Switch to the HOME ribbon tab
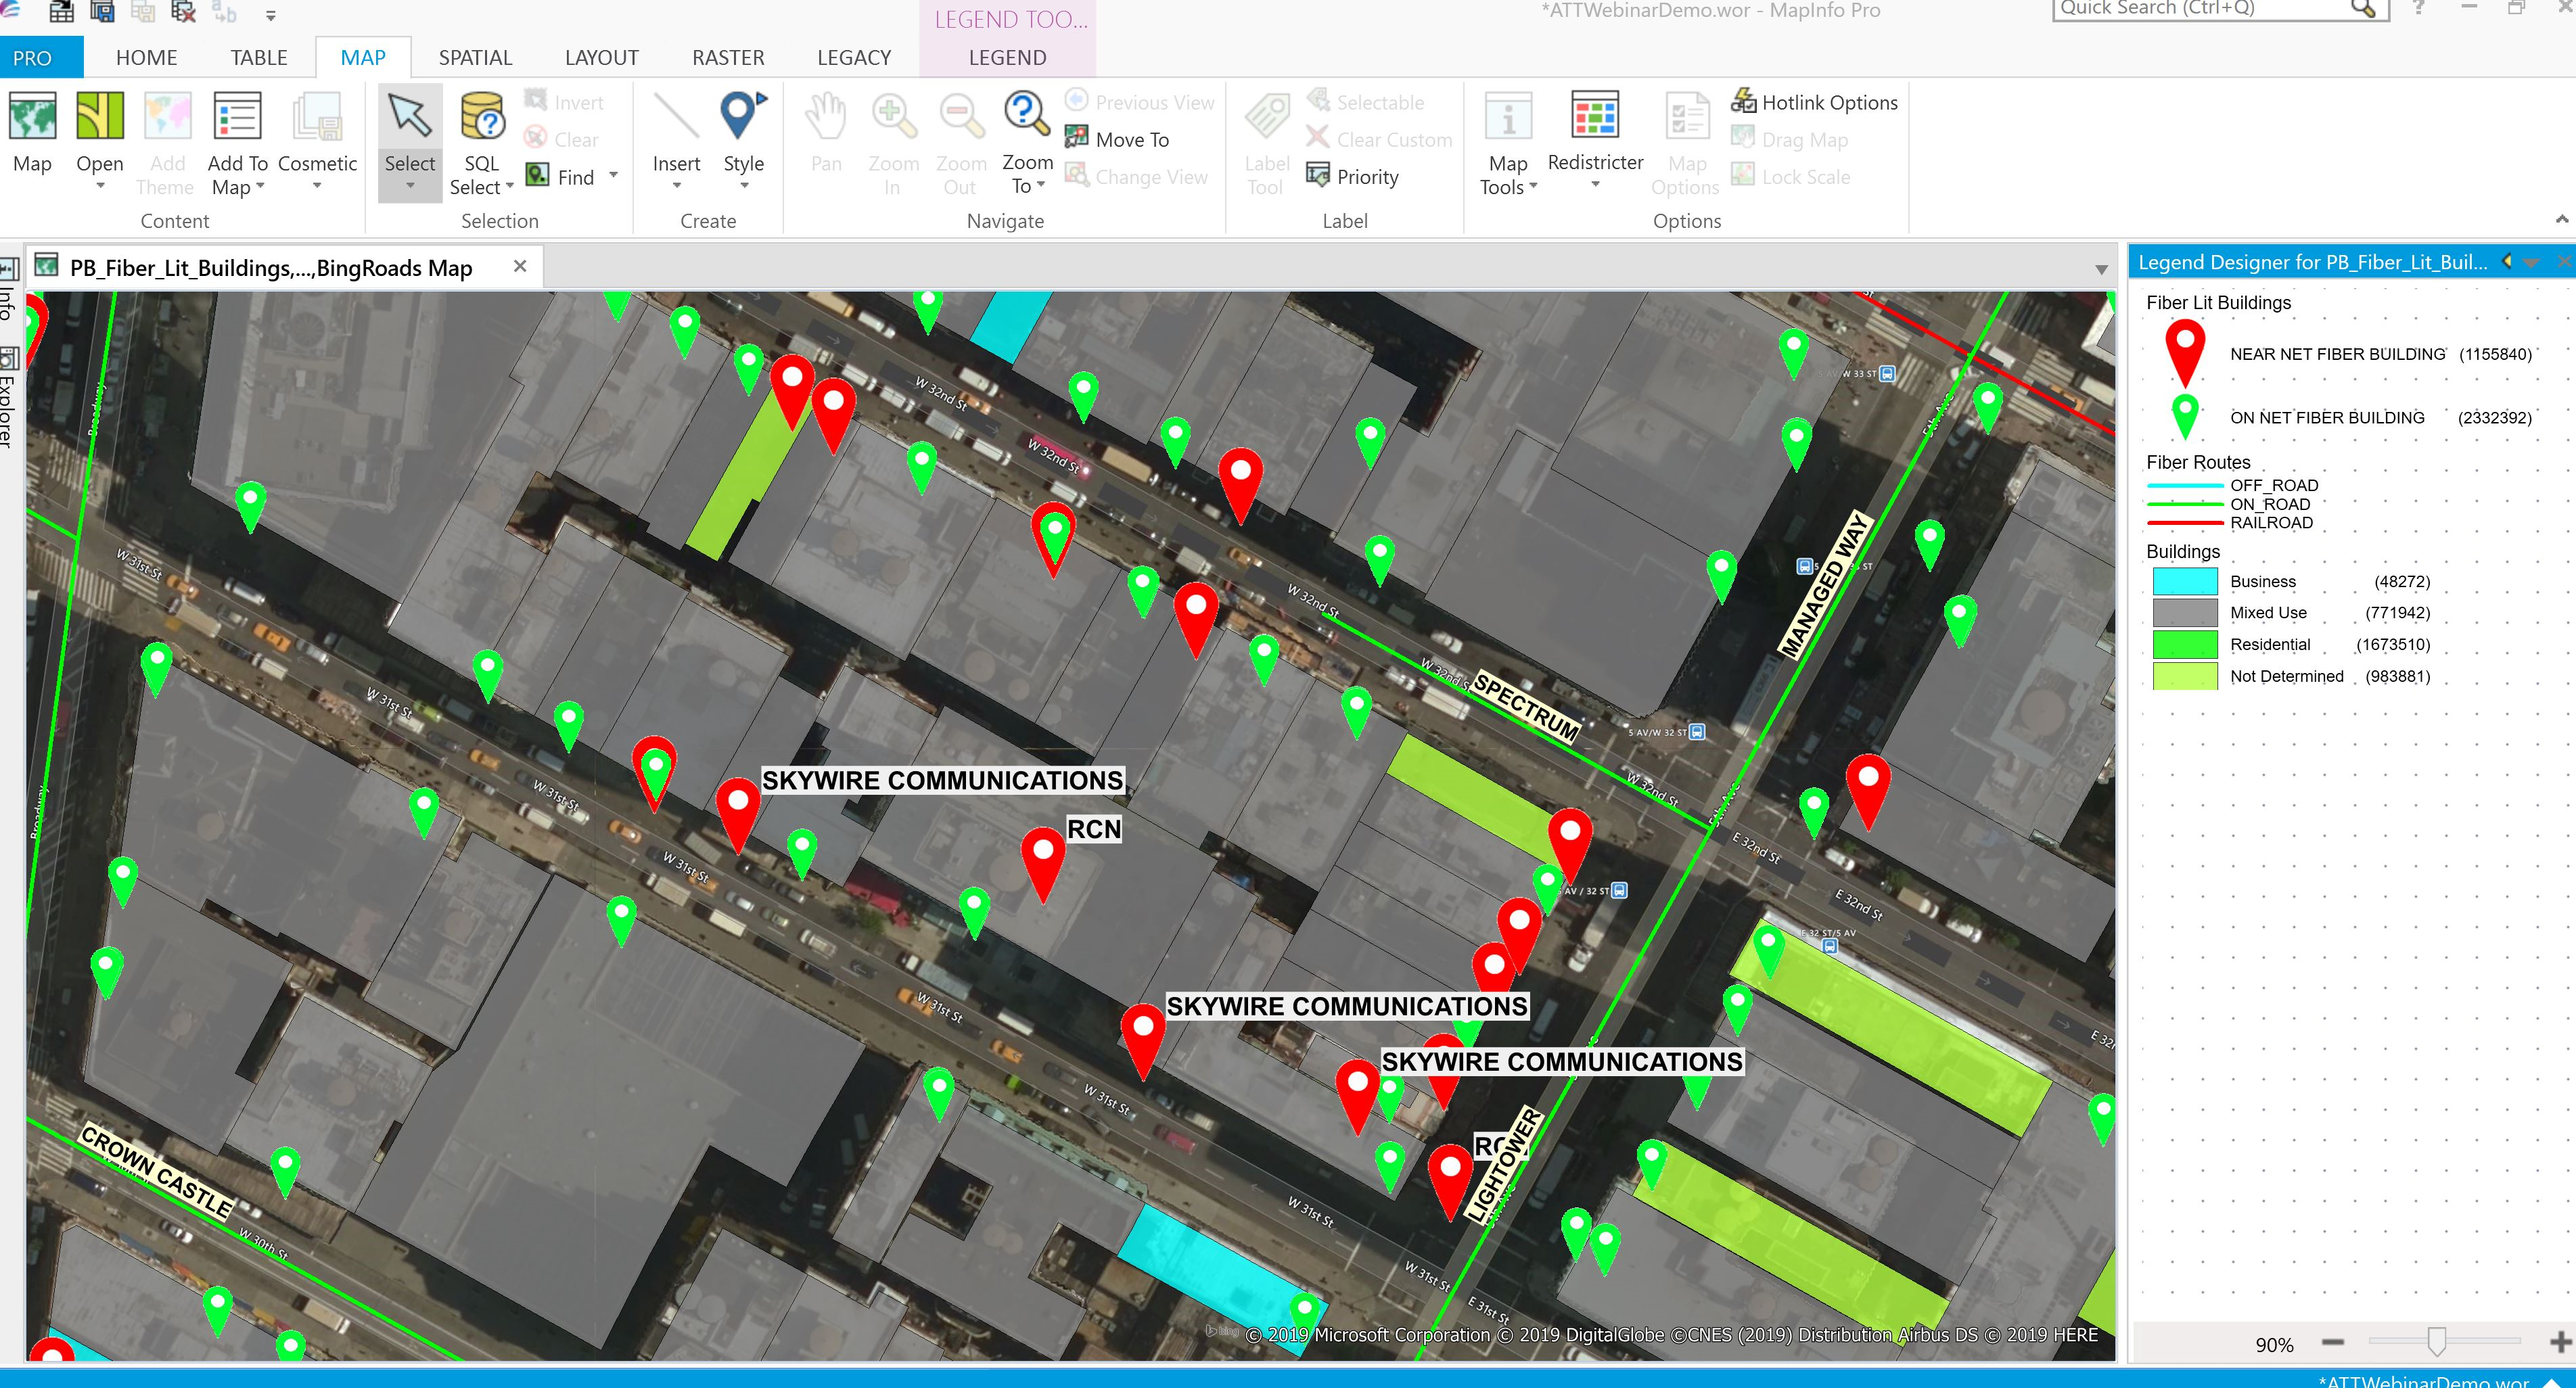The height and width of the screenshot is (1388, 2576). tap(146, 58)
